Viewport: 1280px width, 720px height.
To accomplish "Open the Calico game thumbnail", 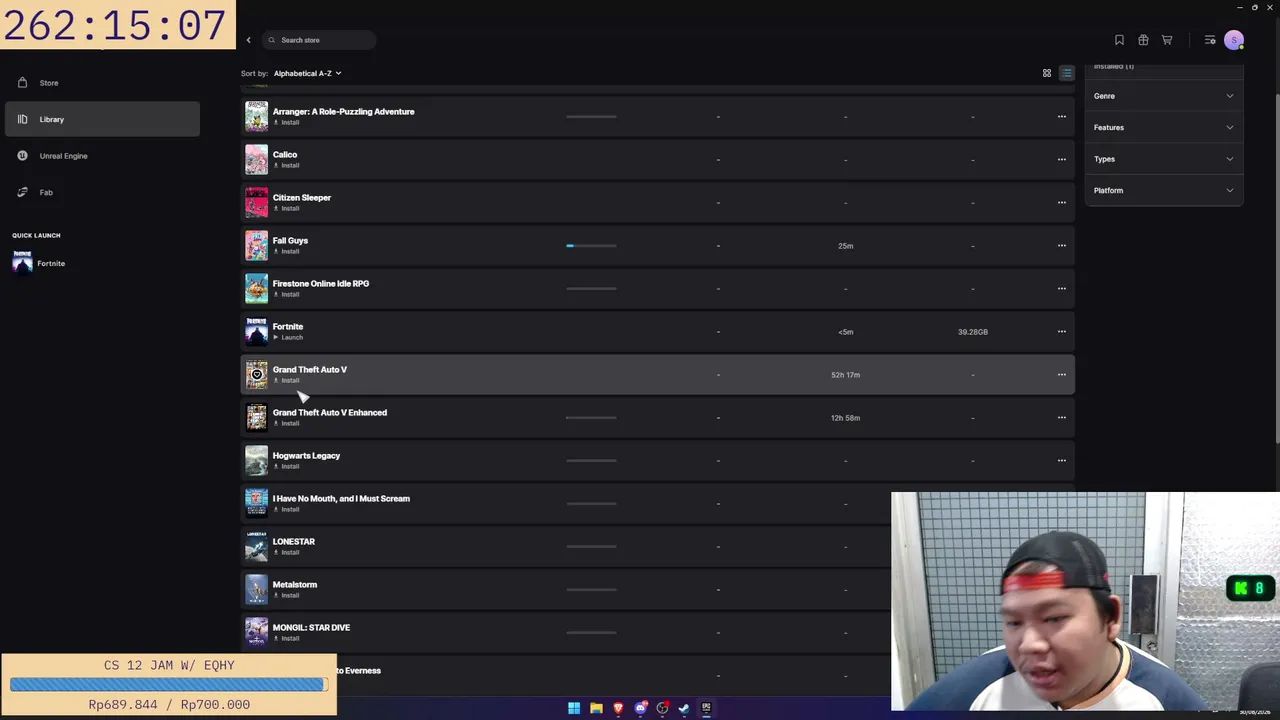I will point(257,159).
